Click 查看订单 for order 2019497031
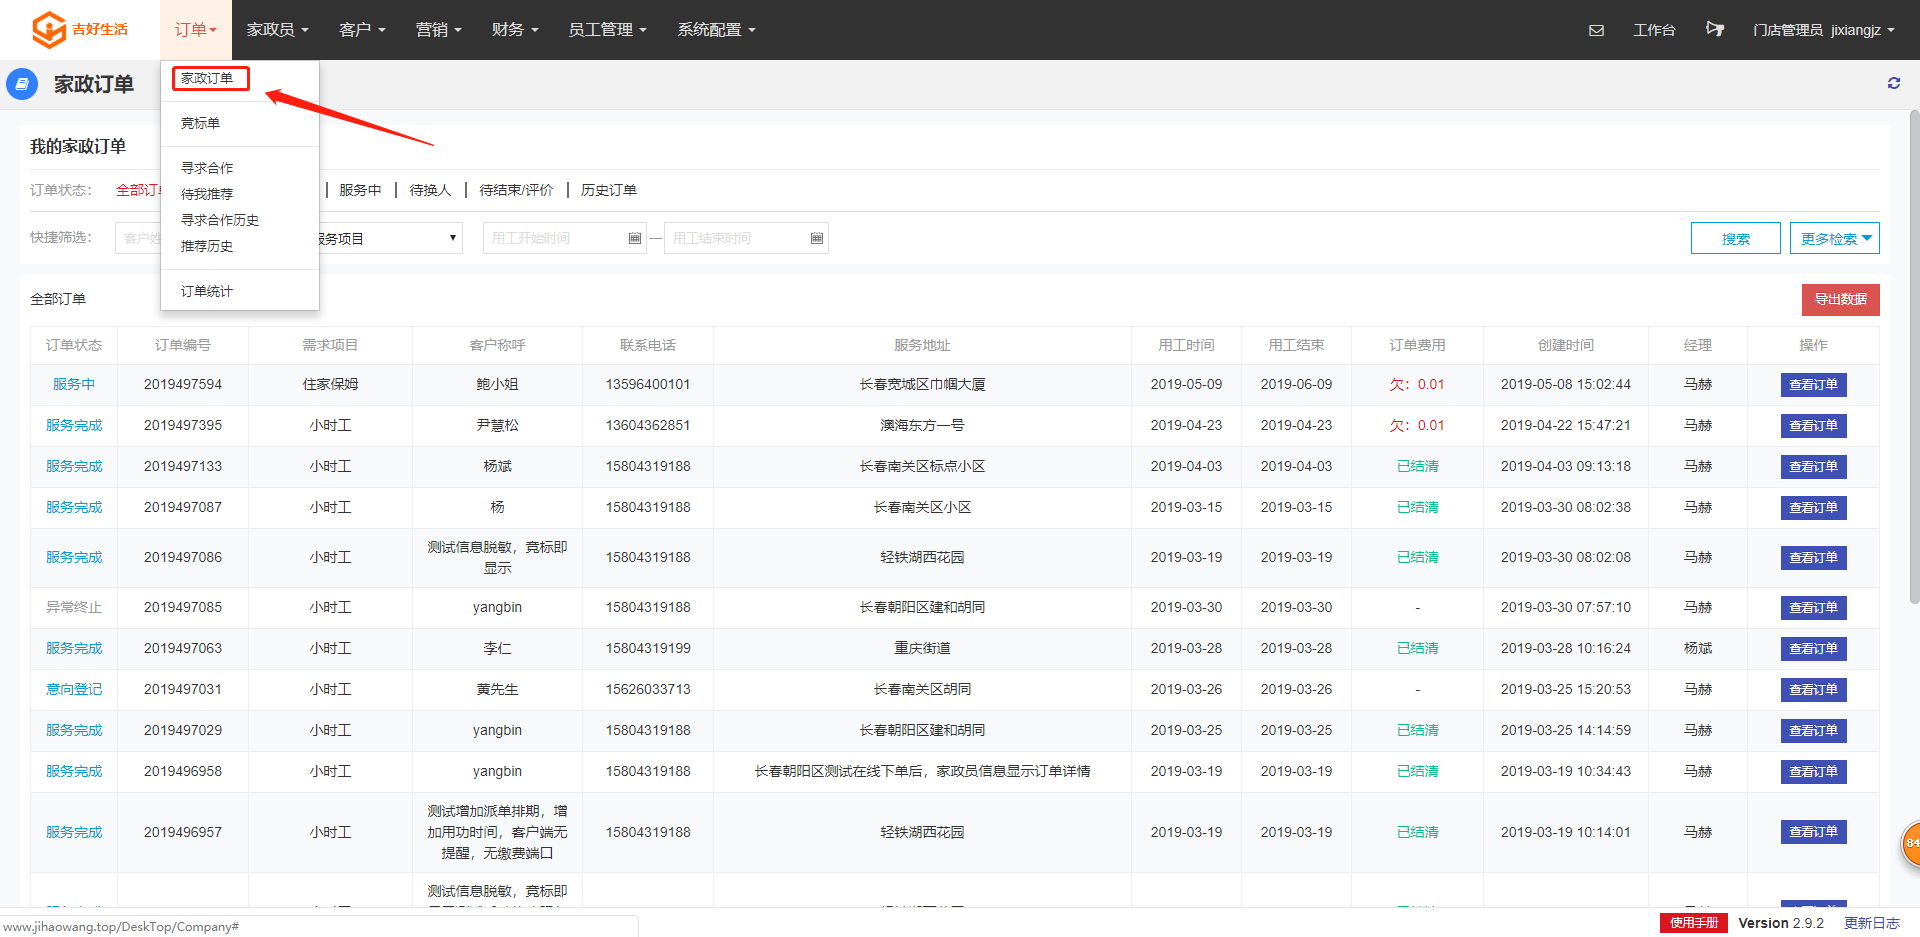This screenshot has width=1920, height=937. click(x=1813, y=690)
